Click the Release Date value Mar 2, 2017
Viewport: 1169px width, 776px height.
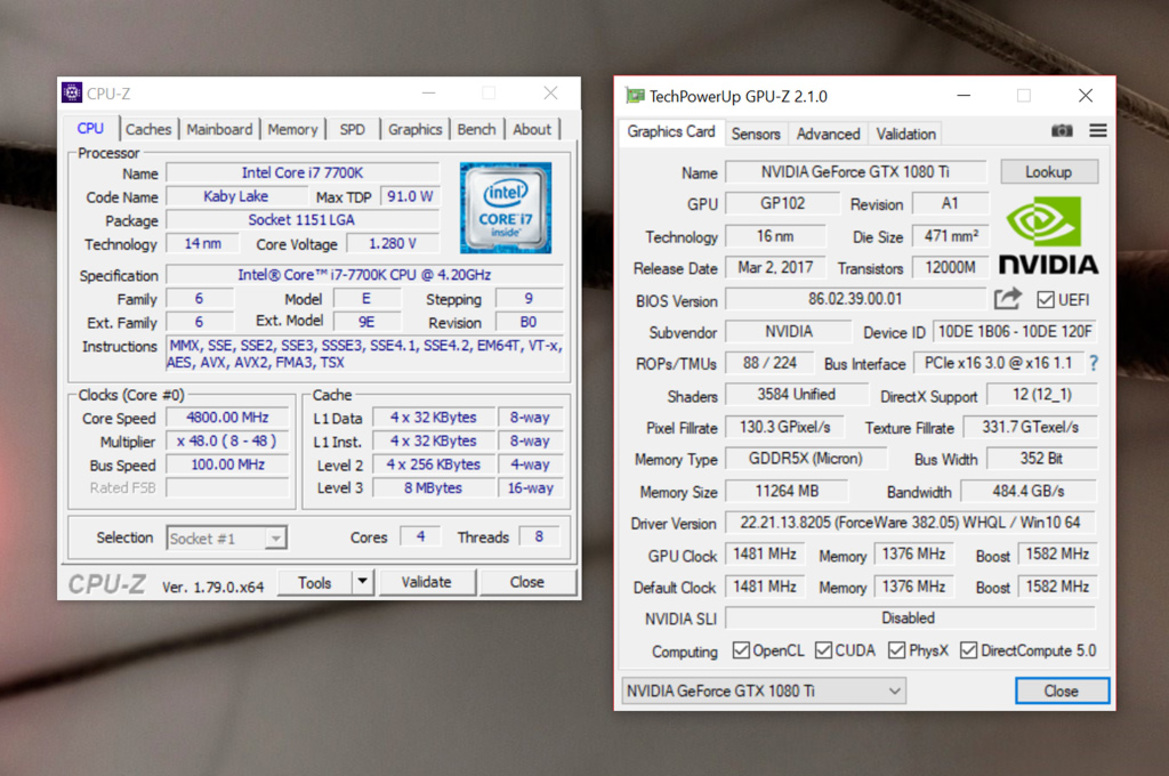tap(775, 267)
